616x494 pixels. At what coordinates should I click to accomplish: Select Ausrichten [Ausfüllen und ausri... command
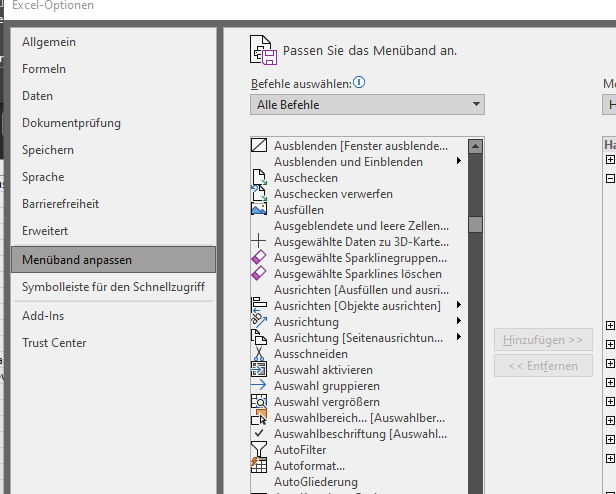click(359, 290)
